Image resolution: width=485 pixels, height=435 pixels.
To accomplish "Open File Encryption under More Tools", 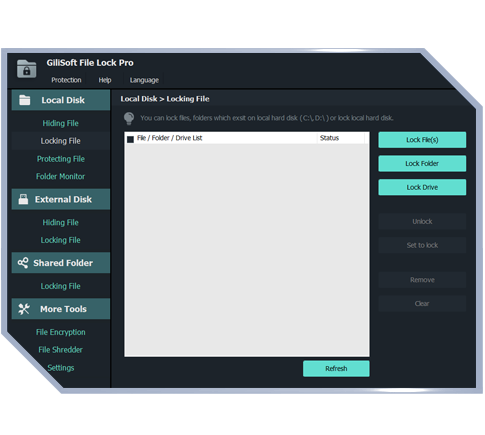I will coord(61,332).
